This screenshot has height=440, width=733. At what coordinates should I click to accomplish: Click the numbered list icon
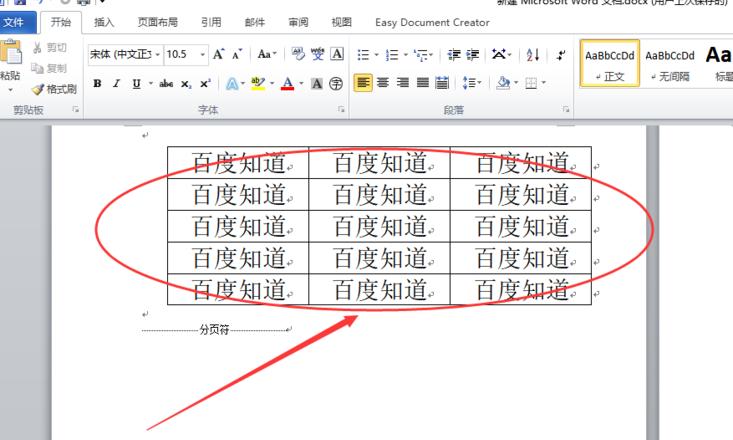(392, 55)
